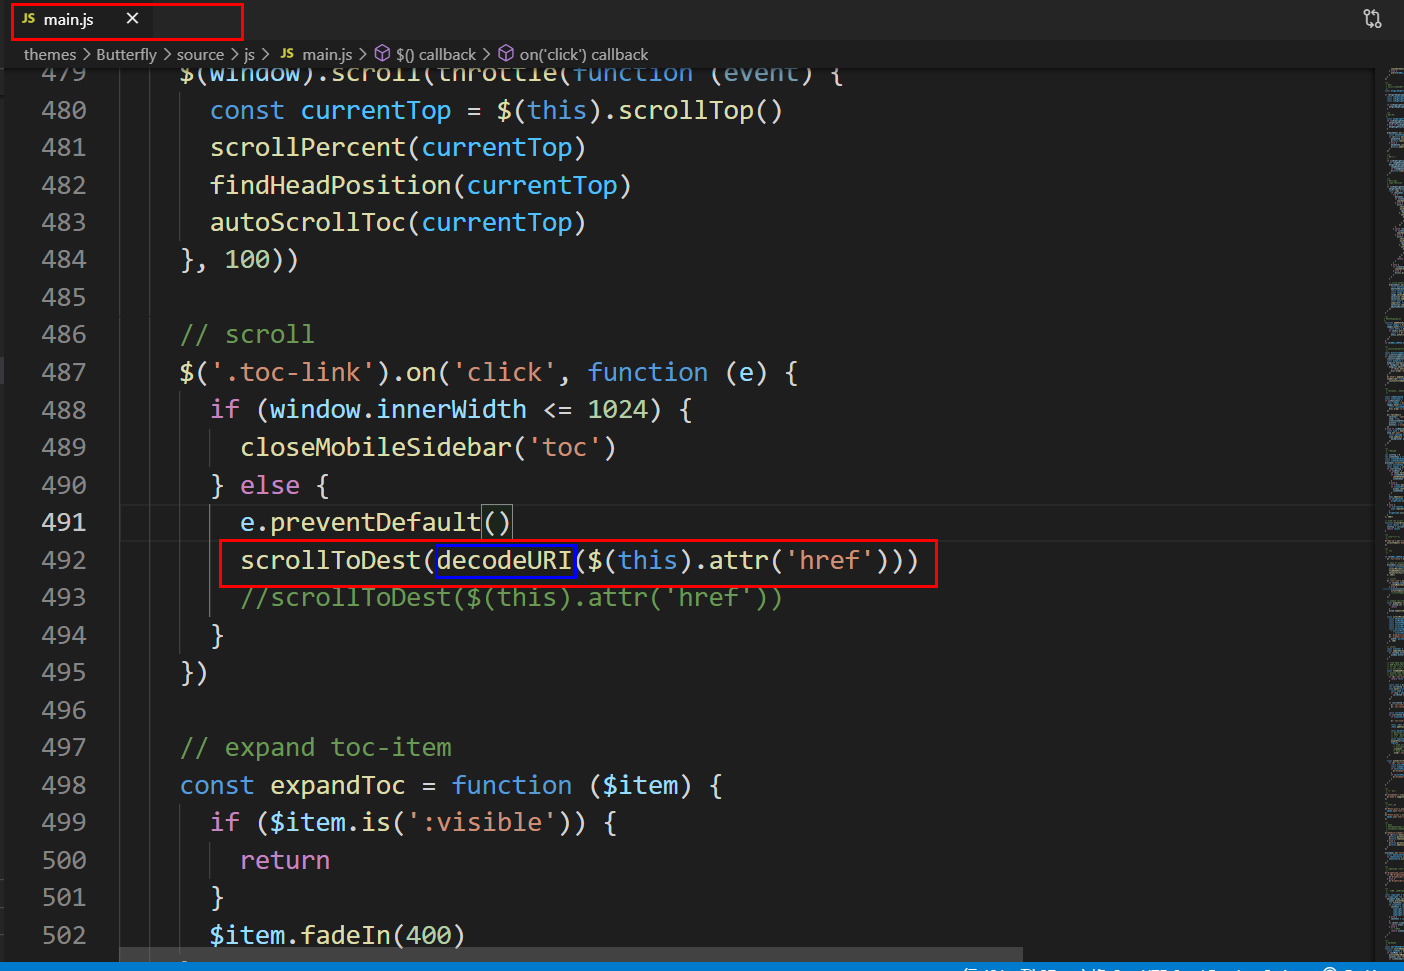Click line number 484 in the gutter

pos(64,260)
